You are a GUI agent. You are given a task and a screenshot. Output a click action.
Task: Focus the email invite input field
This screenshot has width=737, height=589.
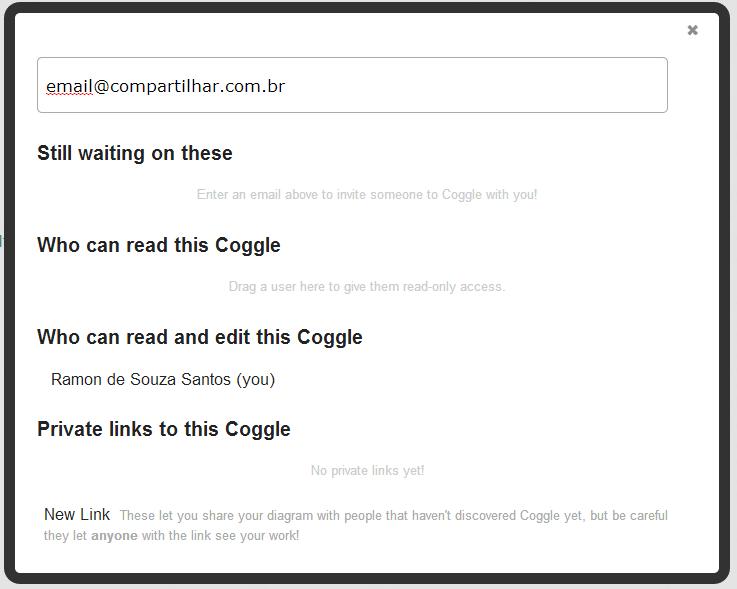point(352,85)
